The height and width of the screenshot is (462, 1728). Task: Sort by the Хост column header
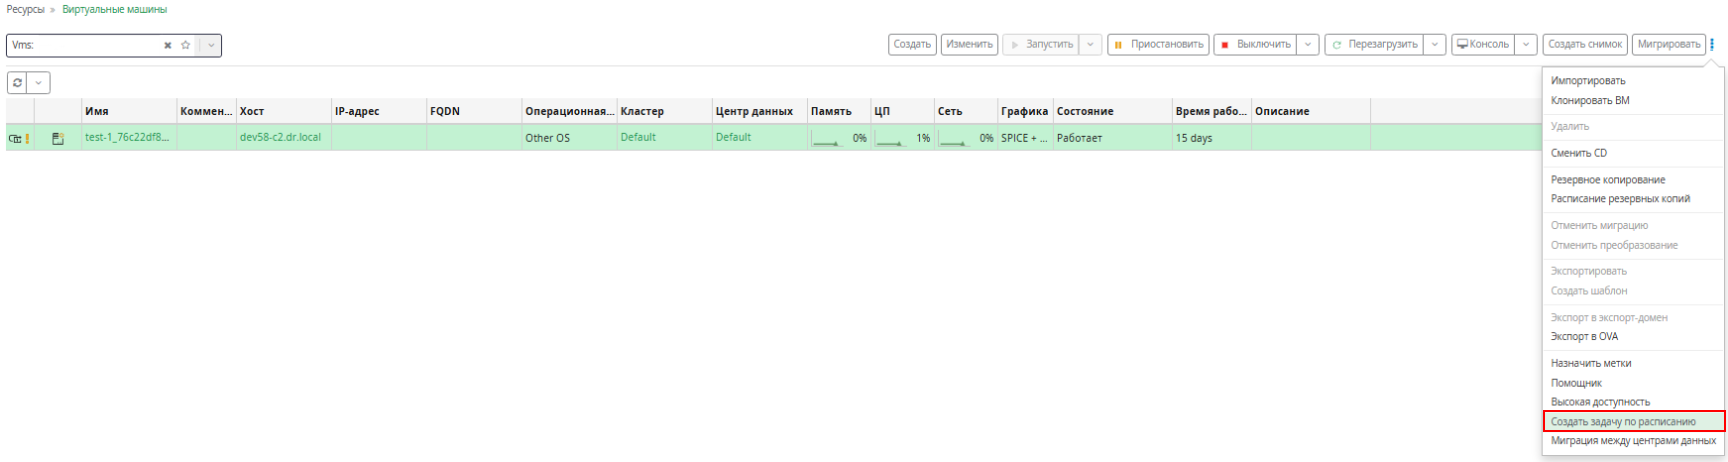284,111
